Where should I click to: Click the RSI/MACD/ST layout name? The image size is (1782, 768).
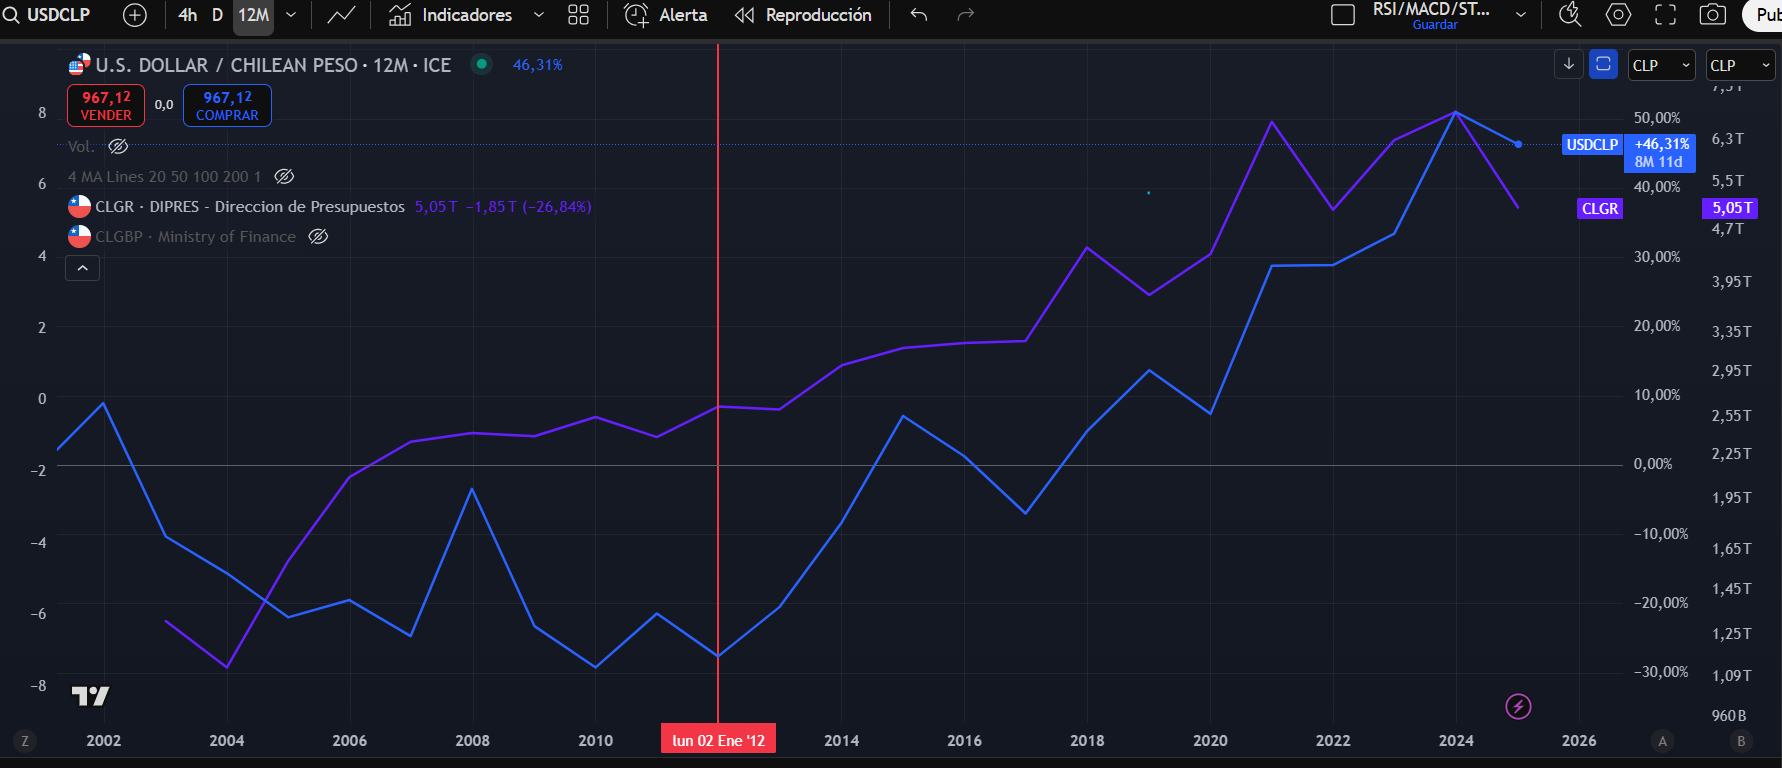point(1431,10)
